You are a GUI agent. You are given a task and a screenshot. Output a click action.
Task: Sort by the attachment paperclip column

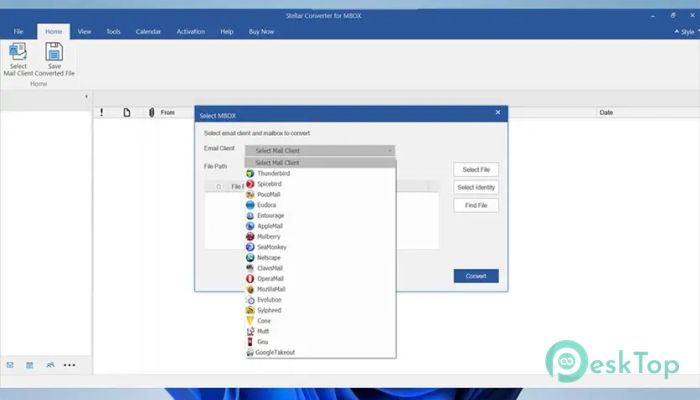[x=151, y=112]
